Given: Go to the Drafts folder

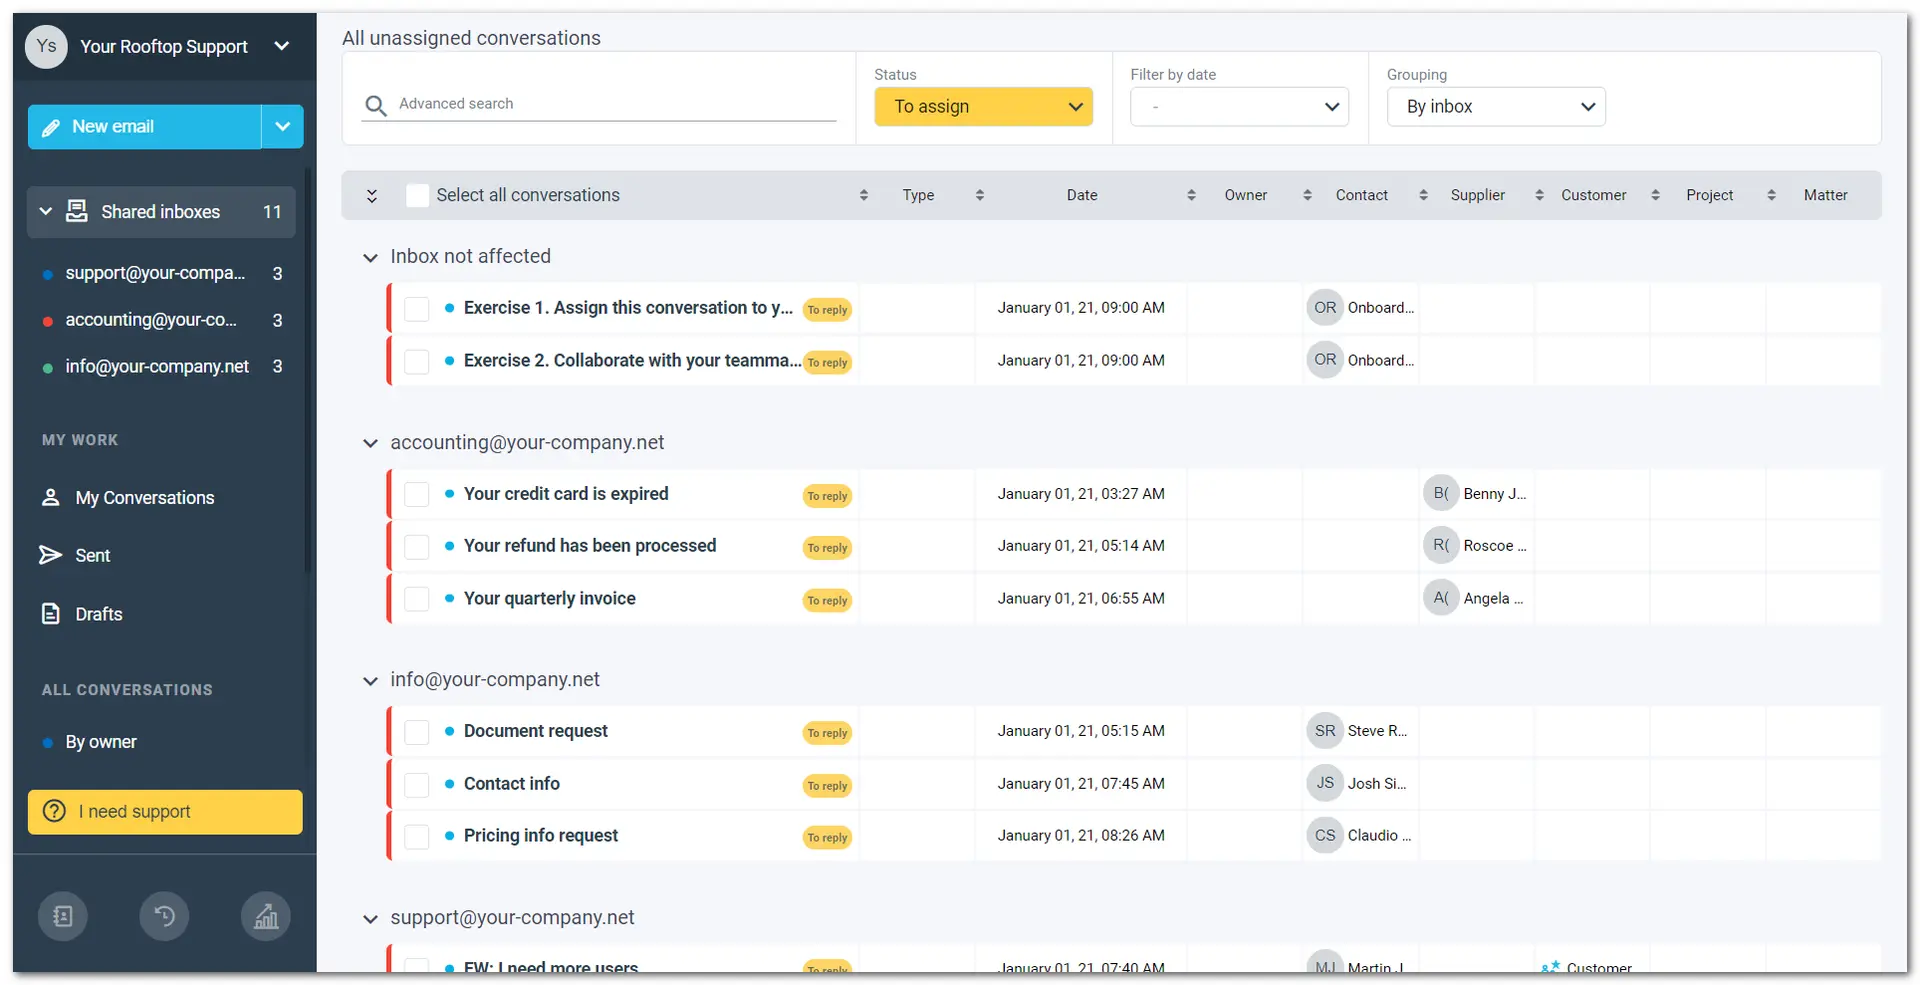Looking at the screenshot, I should click(98, 614).
